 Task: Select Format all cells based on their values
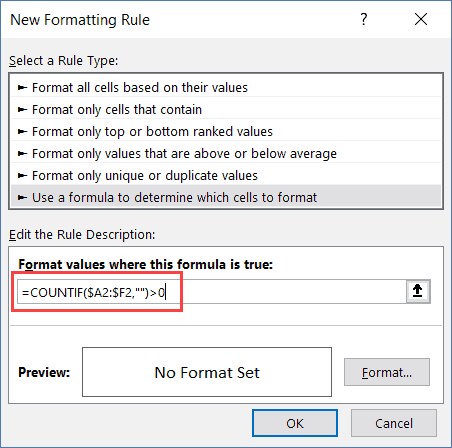point(226,88)
